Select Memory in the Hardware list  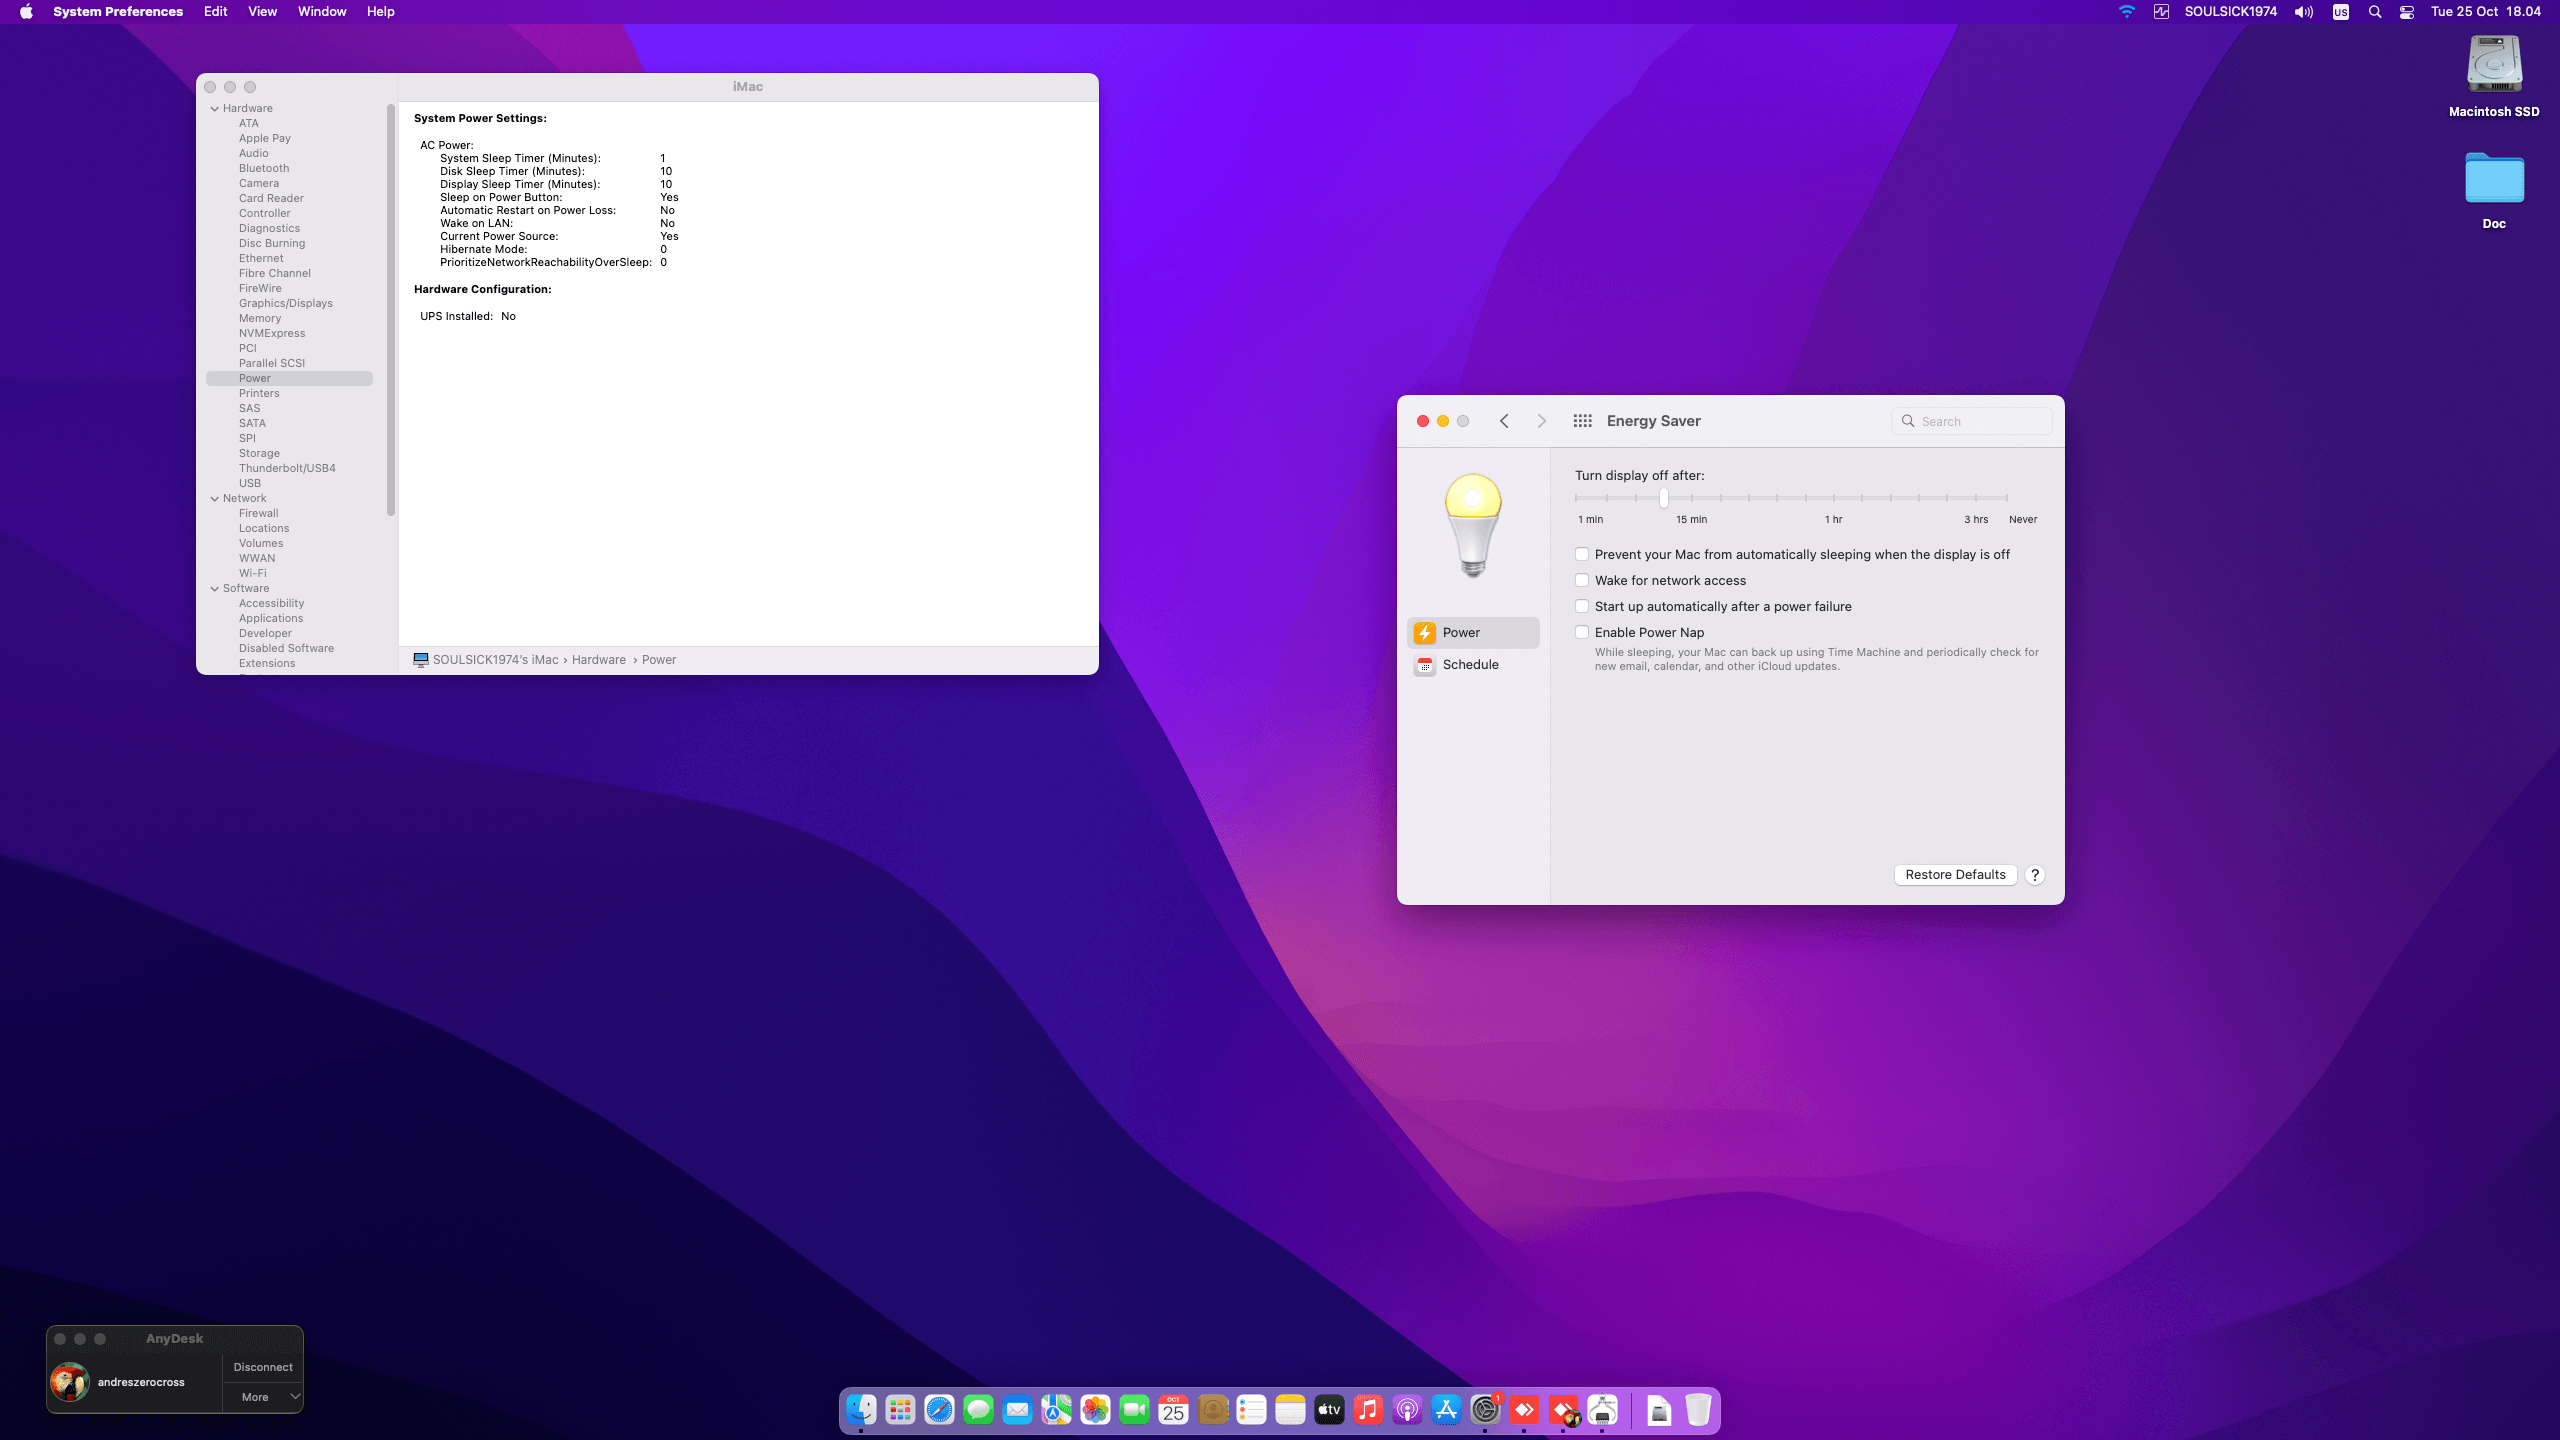pyautogui.click(x=260, y=318)
